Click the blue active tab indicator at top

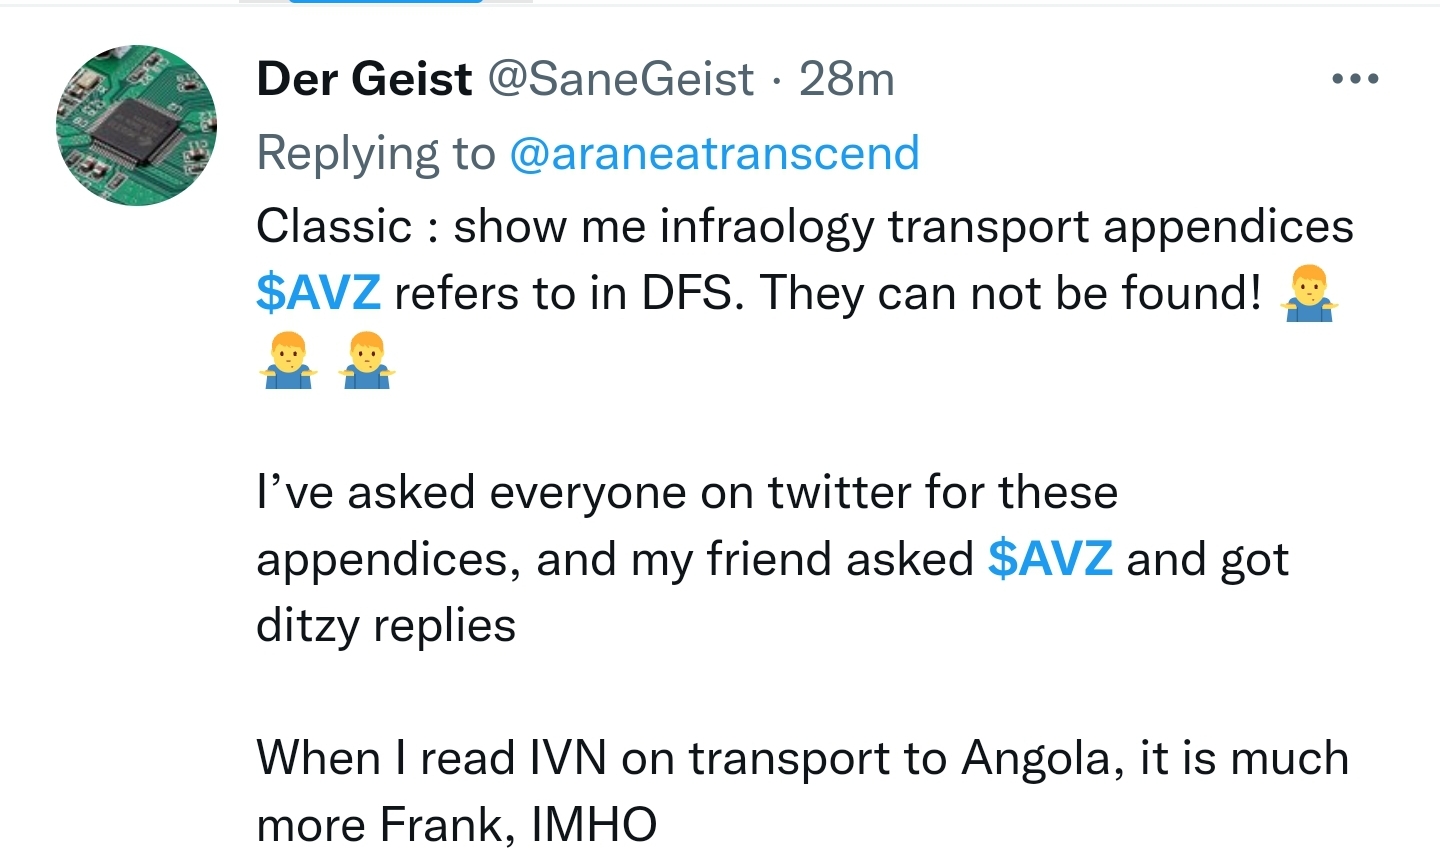point(386,2)
